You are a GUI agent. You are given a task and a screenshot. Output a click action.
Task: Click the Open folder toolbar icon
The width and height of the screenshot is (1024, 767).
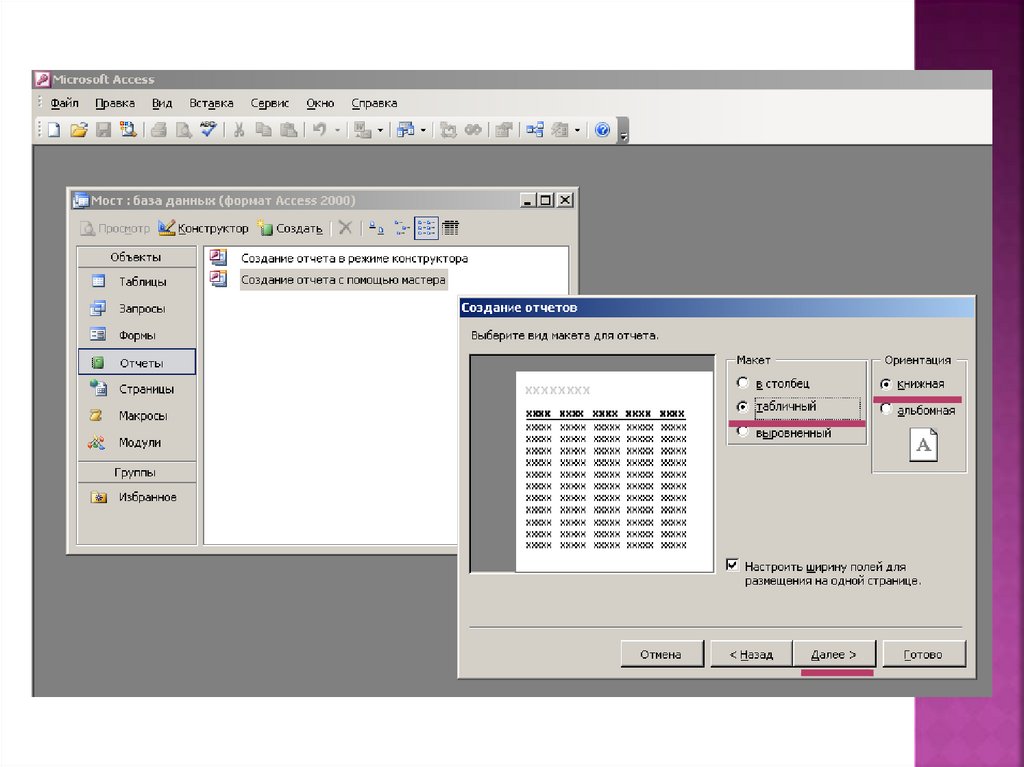pyautogui.click(x=78, y=130)
